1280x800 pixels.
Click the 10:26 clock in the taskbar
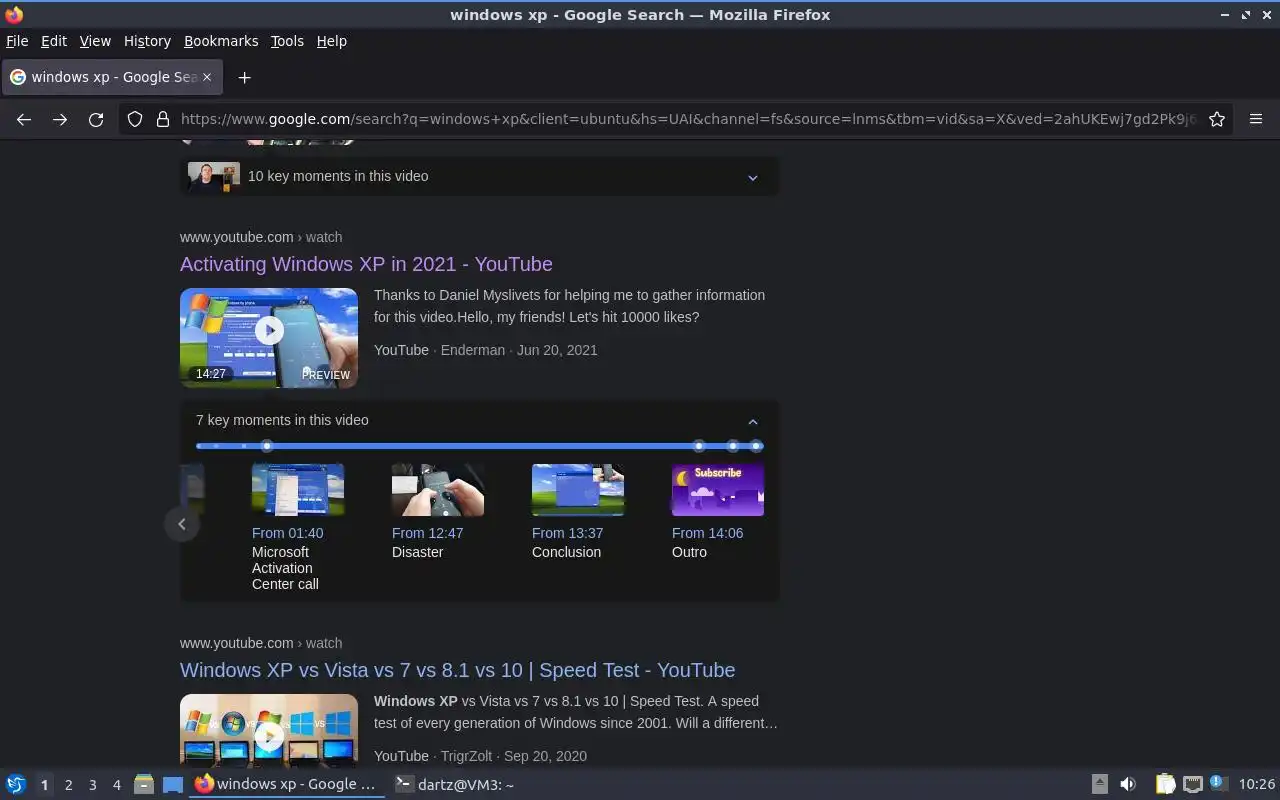point(1256,784)
